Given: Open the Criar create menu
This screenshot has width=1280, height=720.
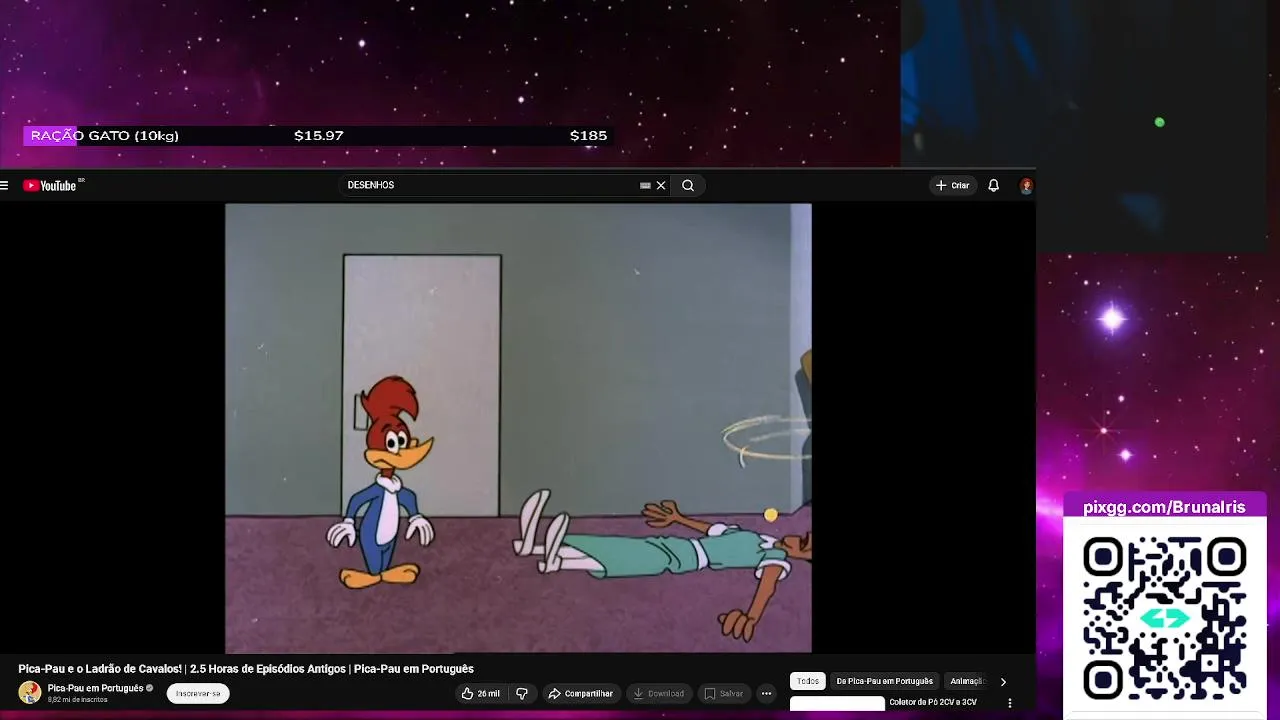Looking at the screenshot, I should (953, 185).
